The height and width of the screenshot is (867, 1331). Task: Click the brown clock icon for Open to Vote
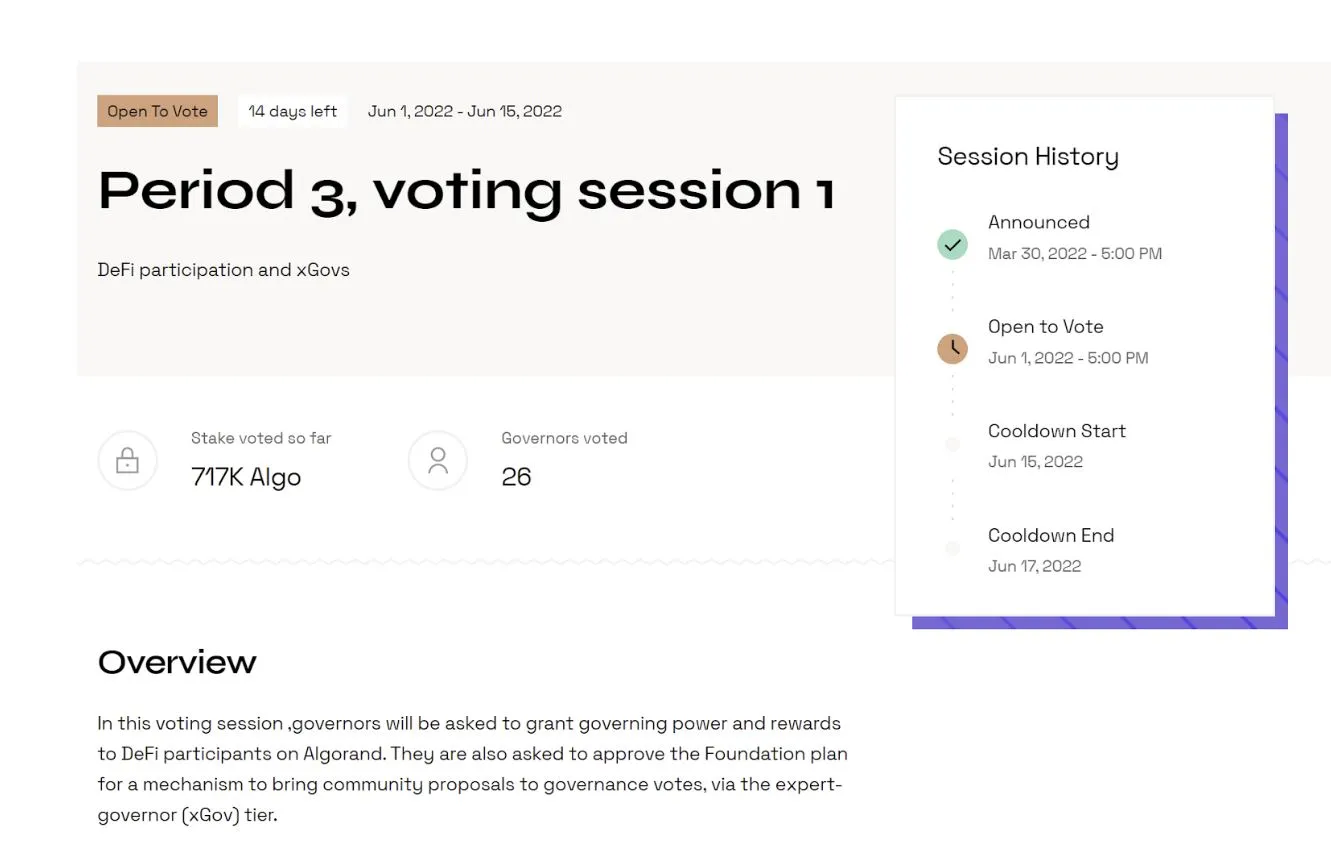click(952, 348)
